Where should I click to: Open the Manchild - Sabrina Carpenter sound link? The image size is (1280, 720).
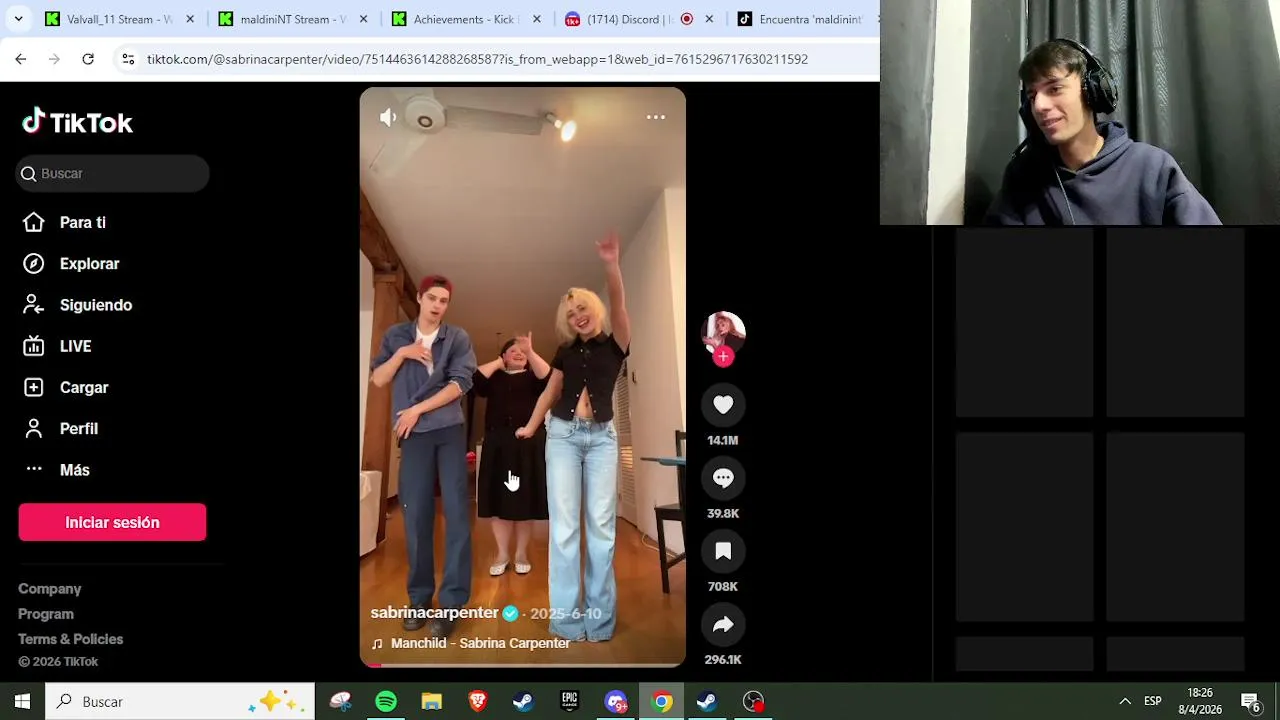pos(480,643)
